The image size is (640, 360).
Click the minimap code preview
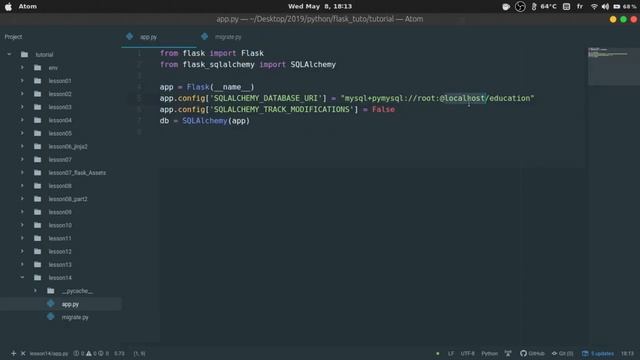613,66
